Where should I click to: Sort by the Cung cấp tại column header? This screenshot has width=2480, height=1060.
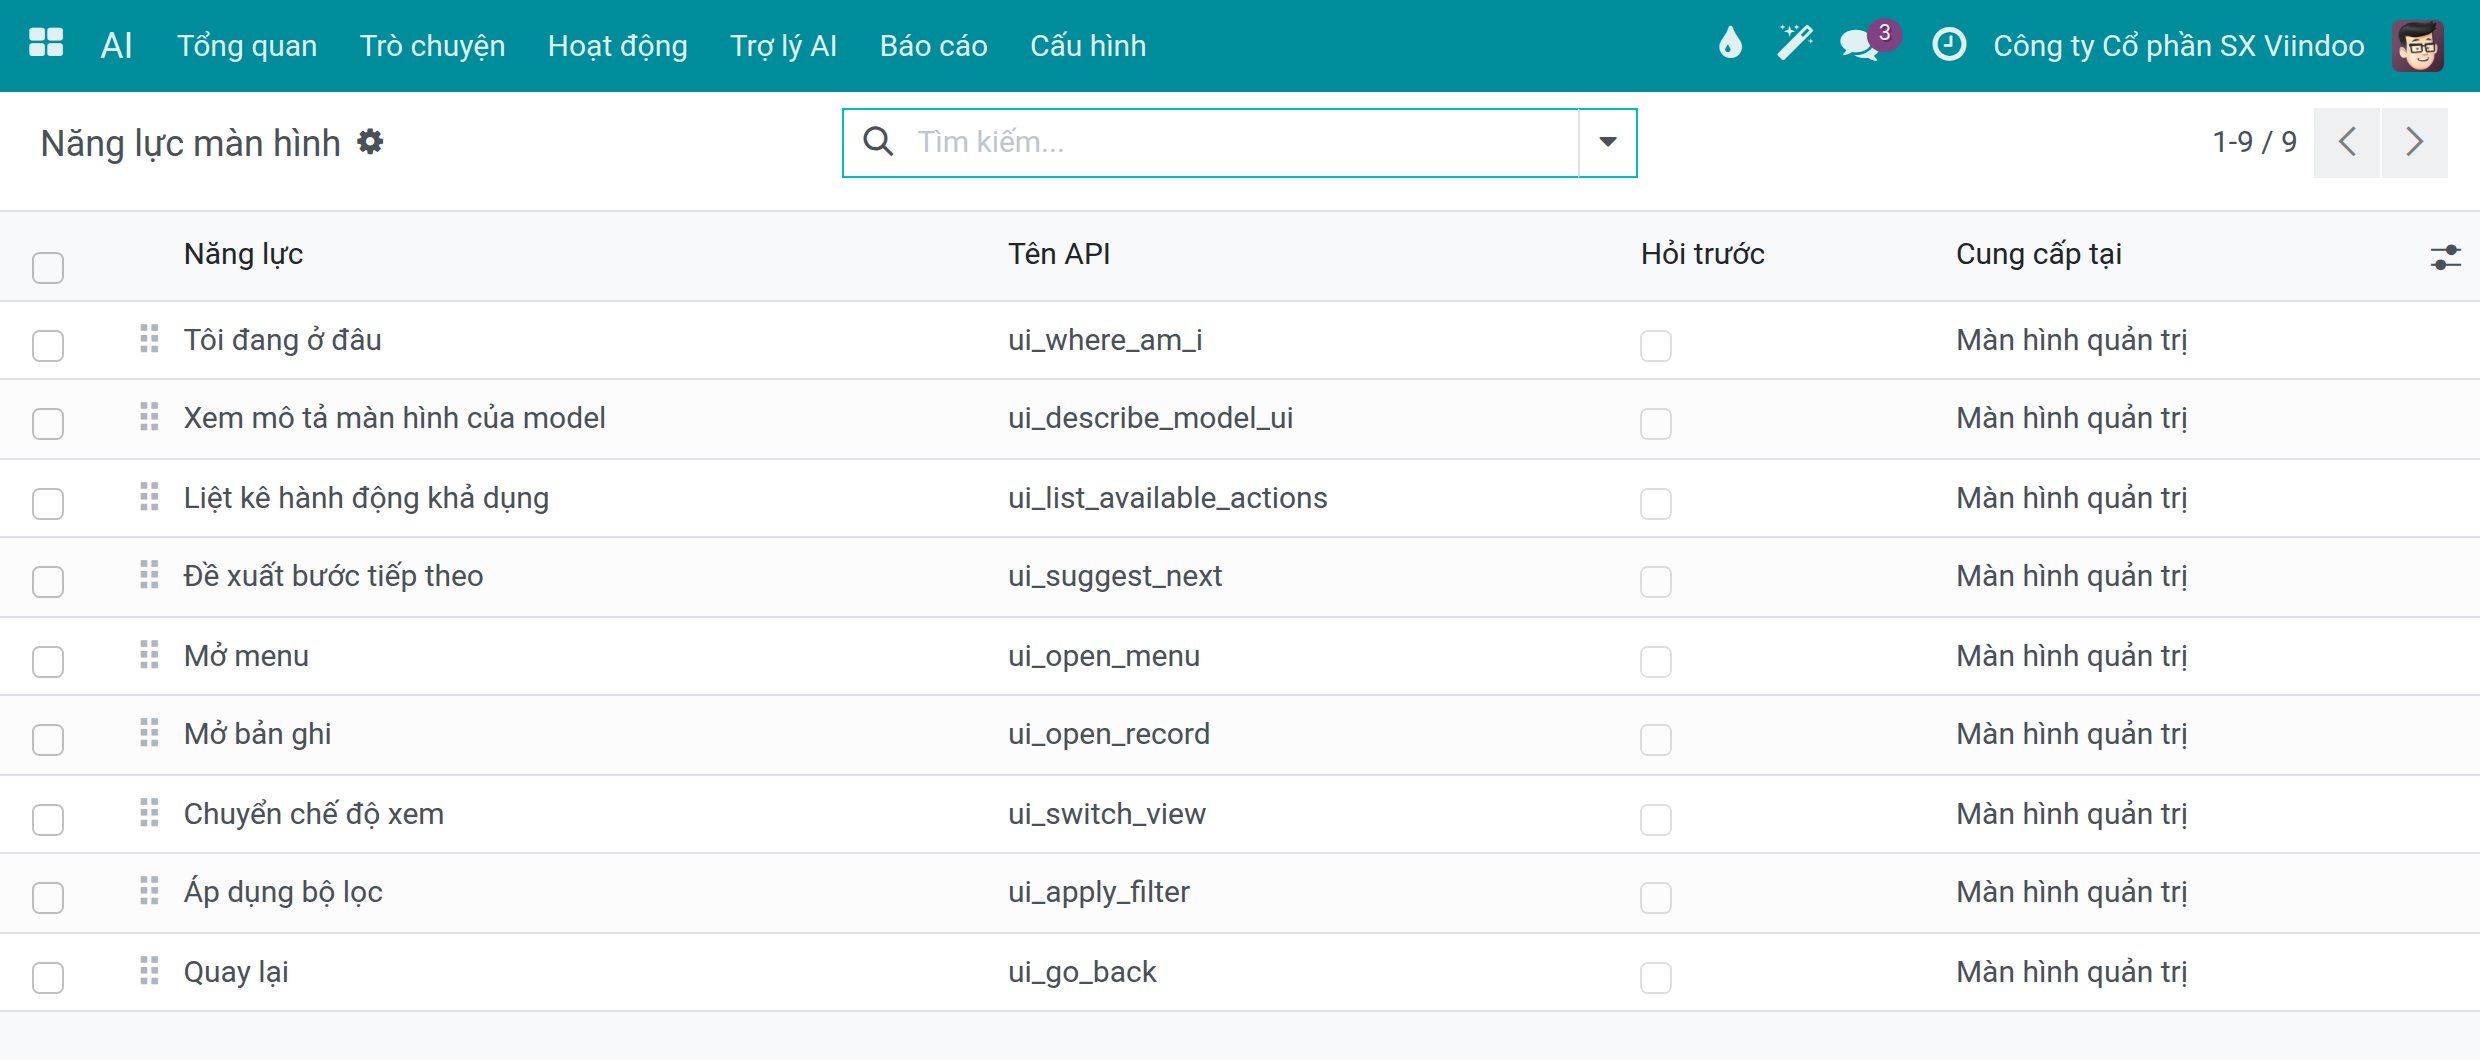(2039, 254)
